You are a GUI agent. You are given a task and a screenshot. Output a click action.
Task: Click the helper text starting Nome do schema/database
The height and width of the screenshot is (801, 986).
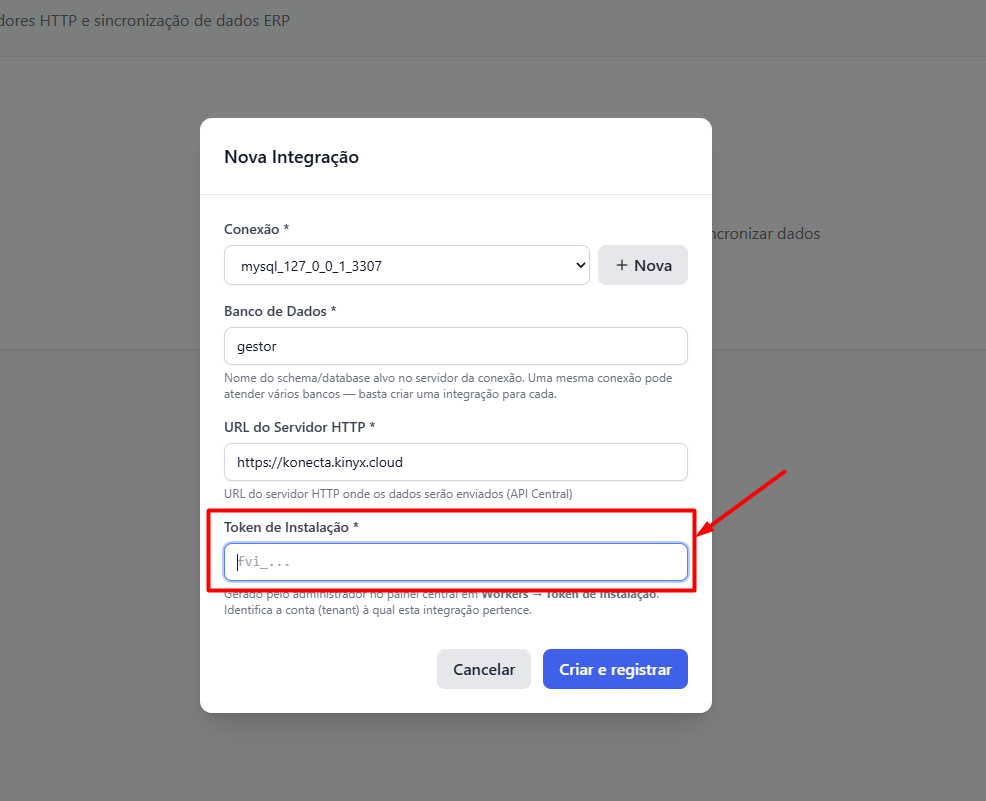point(448,386)
